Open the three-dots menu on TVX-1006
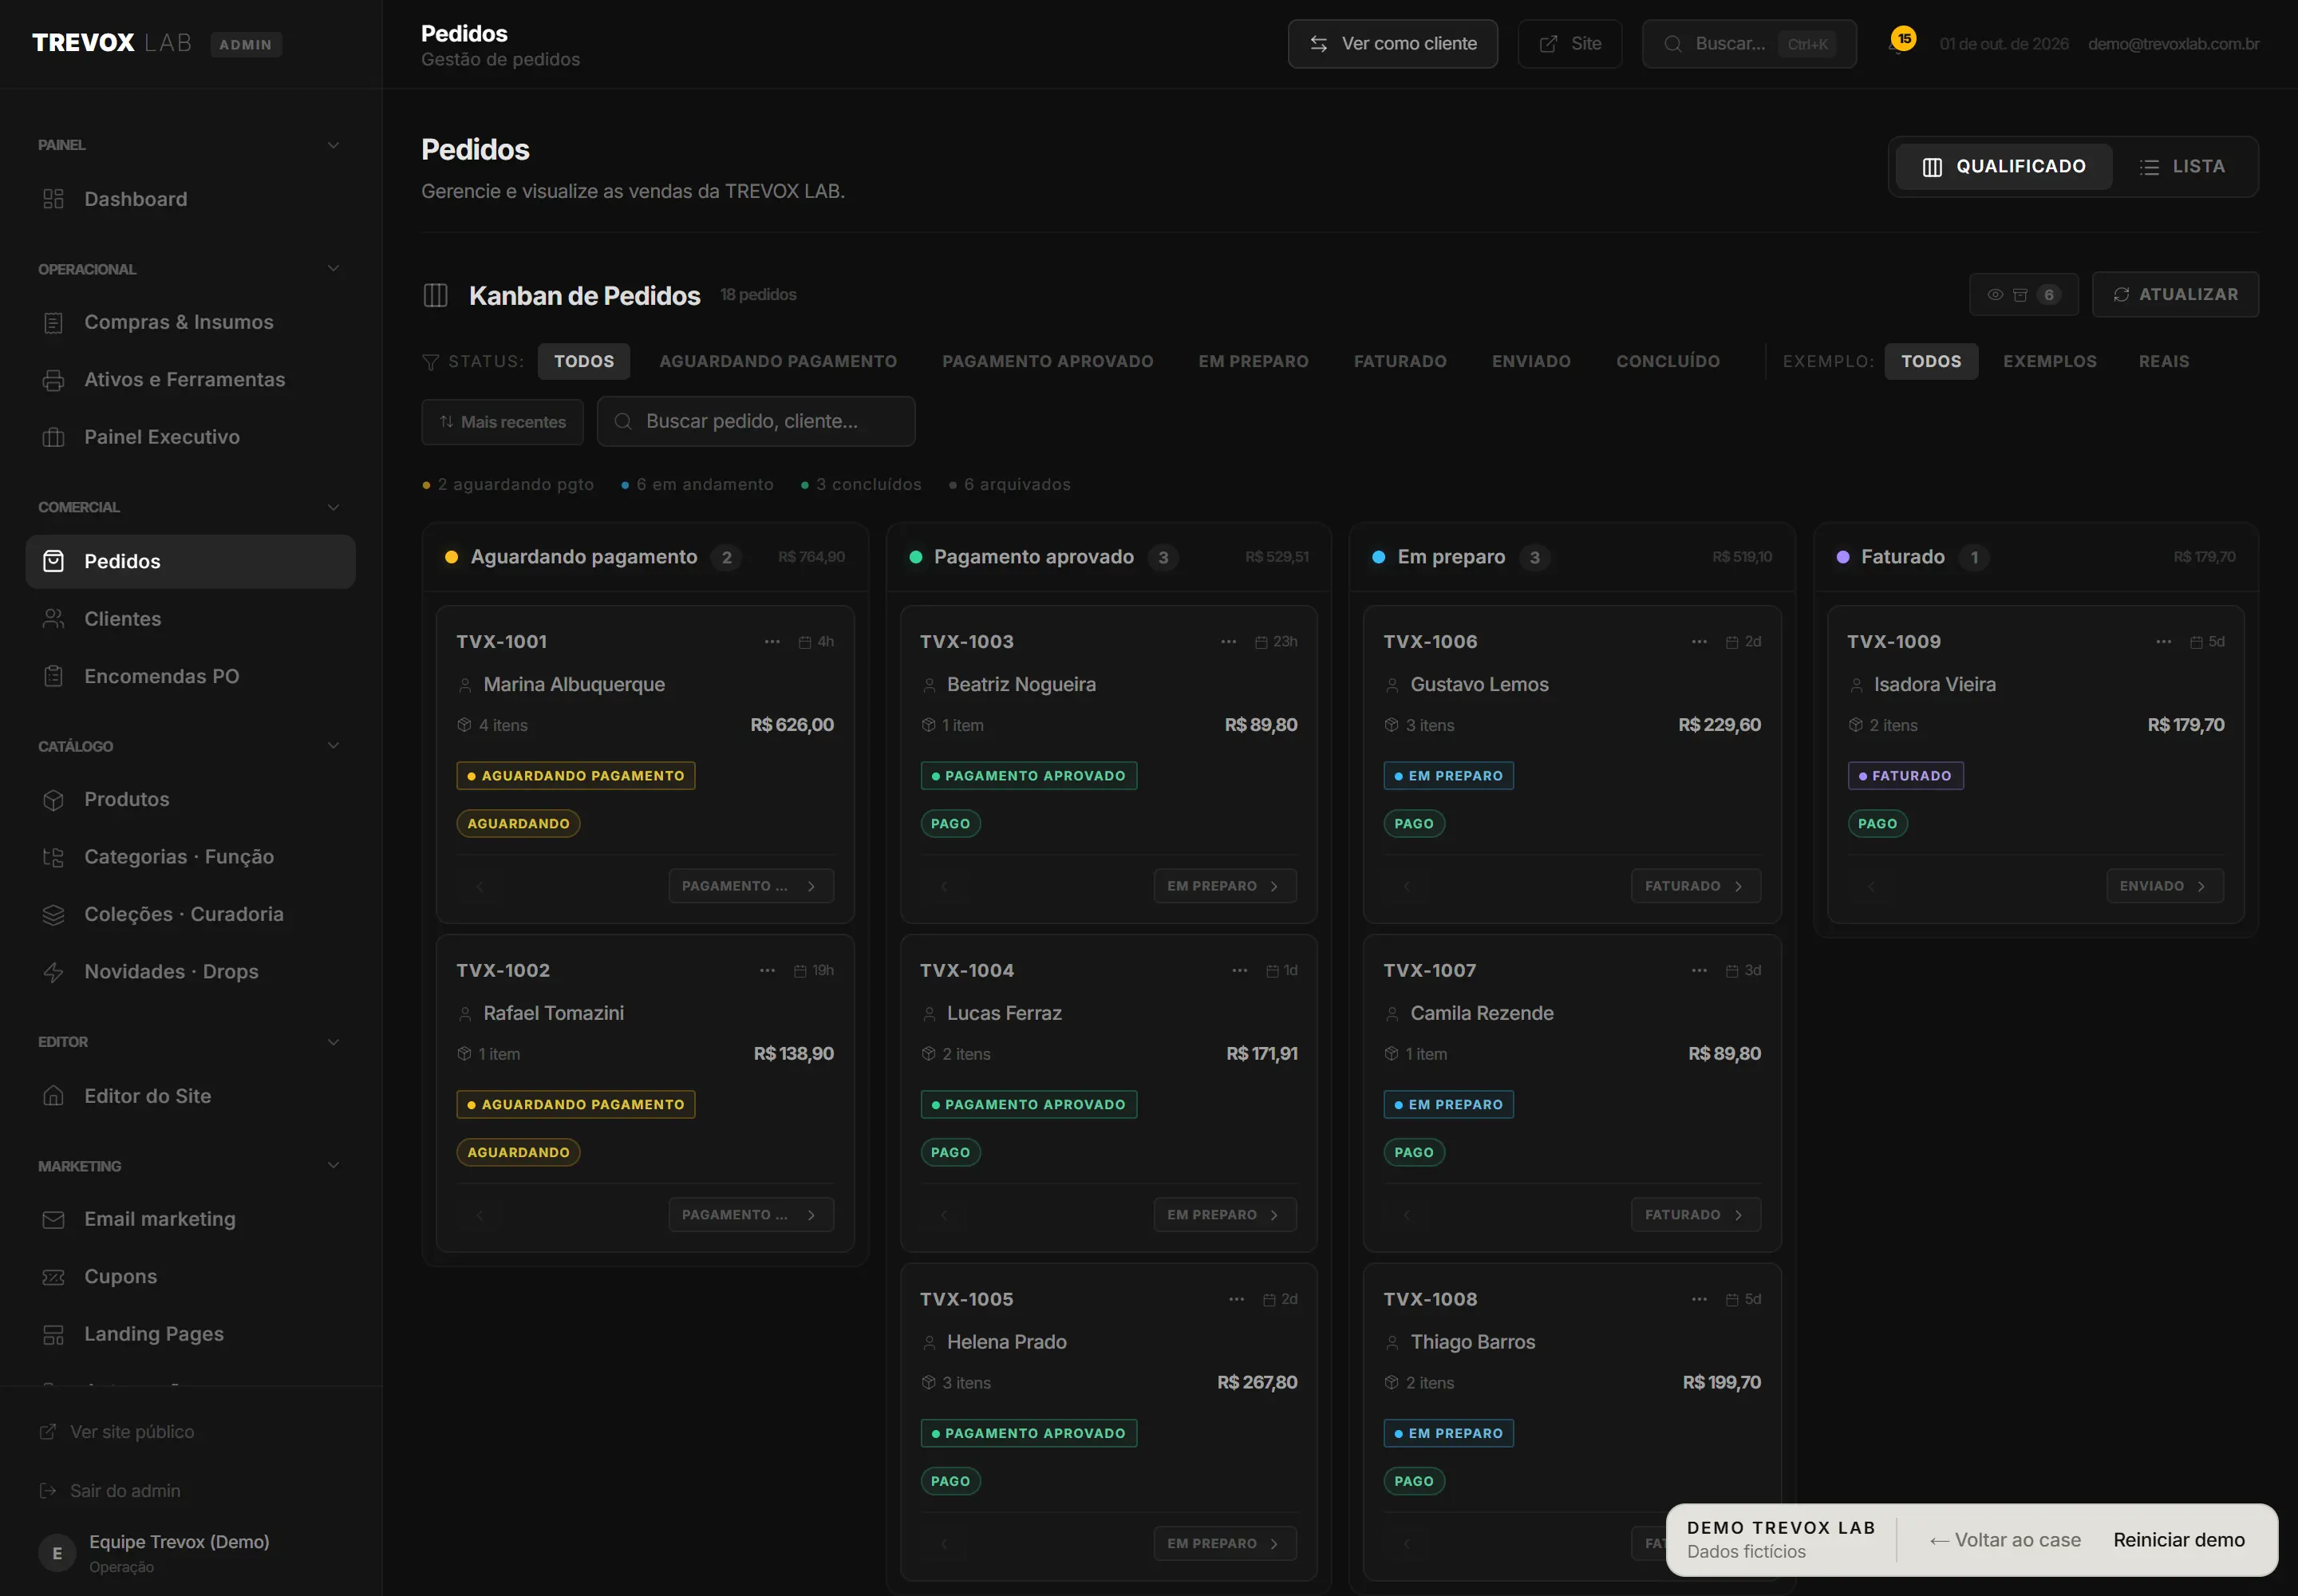Screen dimensions: 2298x1596 click(x=1699, y=642)
